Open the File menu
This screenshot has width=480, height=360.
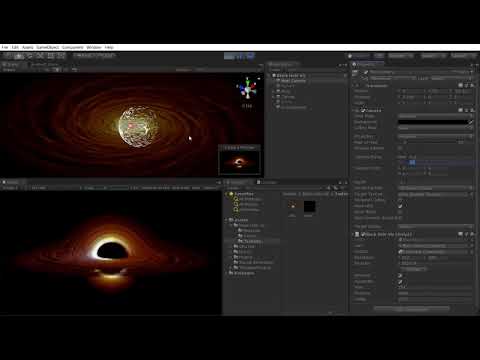pos(5,47)
